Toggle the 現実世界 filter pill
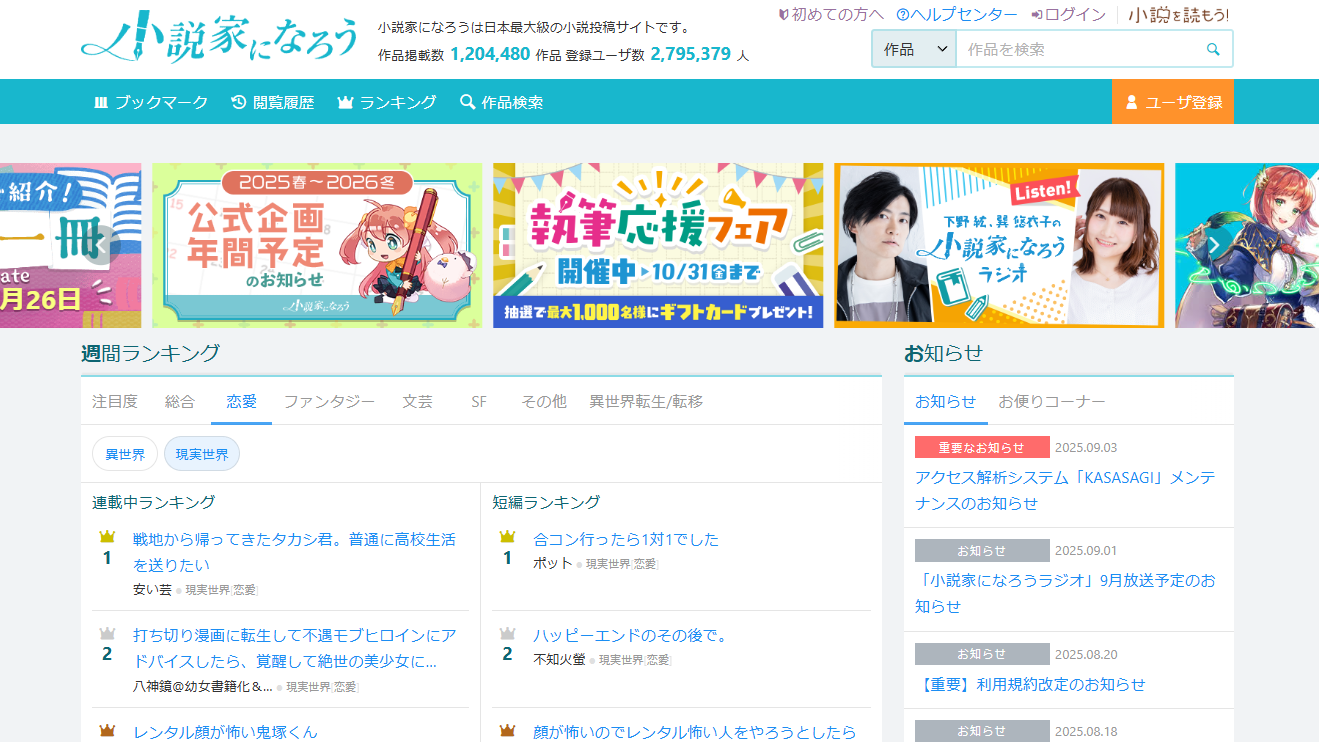Image resolution: width=1319 pixels, height=742 pixels. [202, 454]
